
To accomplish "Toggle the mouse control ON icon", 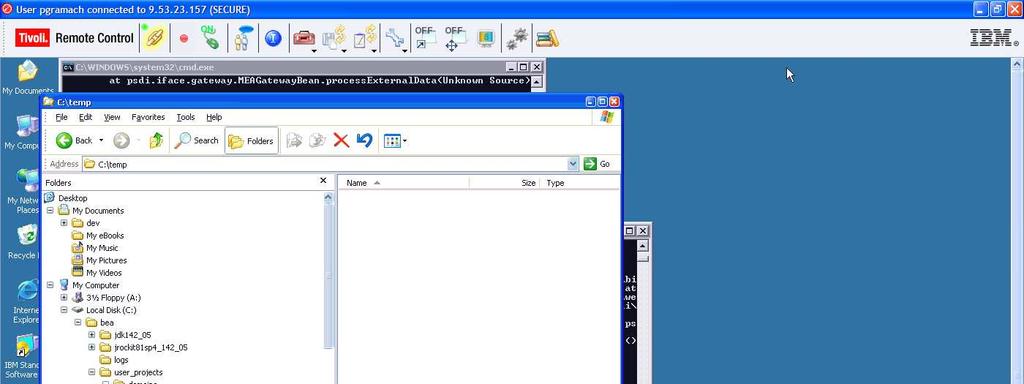I will point(210,38).
